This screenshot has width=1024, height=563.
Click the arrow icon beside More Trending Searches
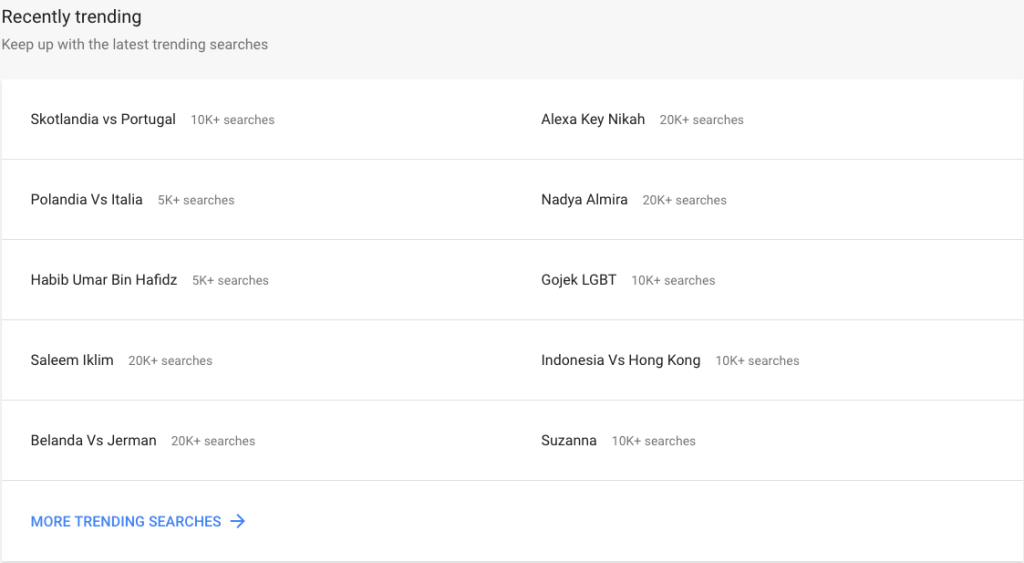click(x=238, y=521)
